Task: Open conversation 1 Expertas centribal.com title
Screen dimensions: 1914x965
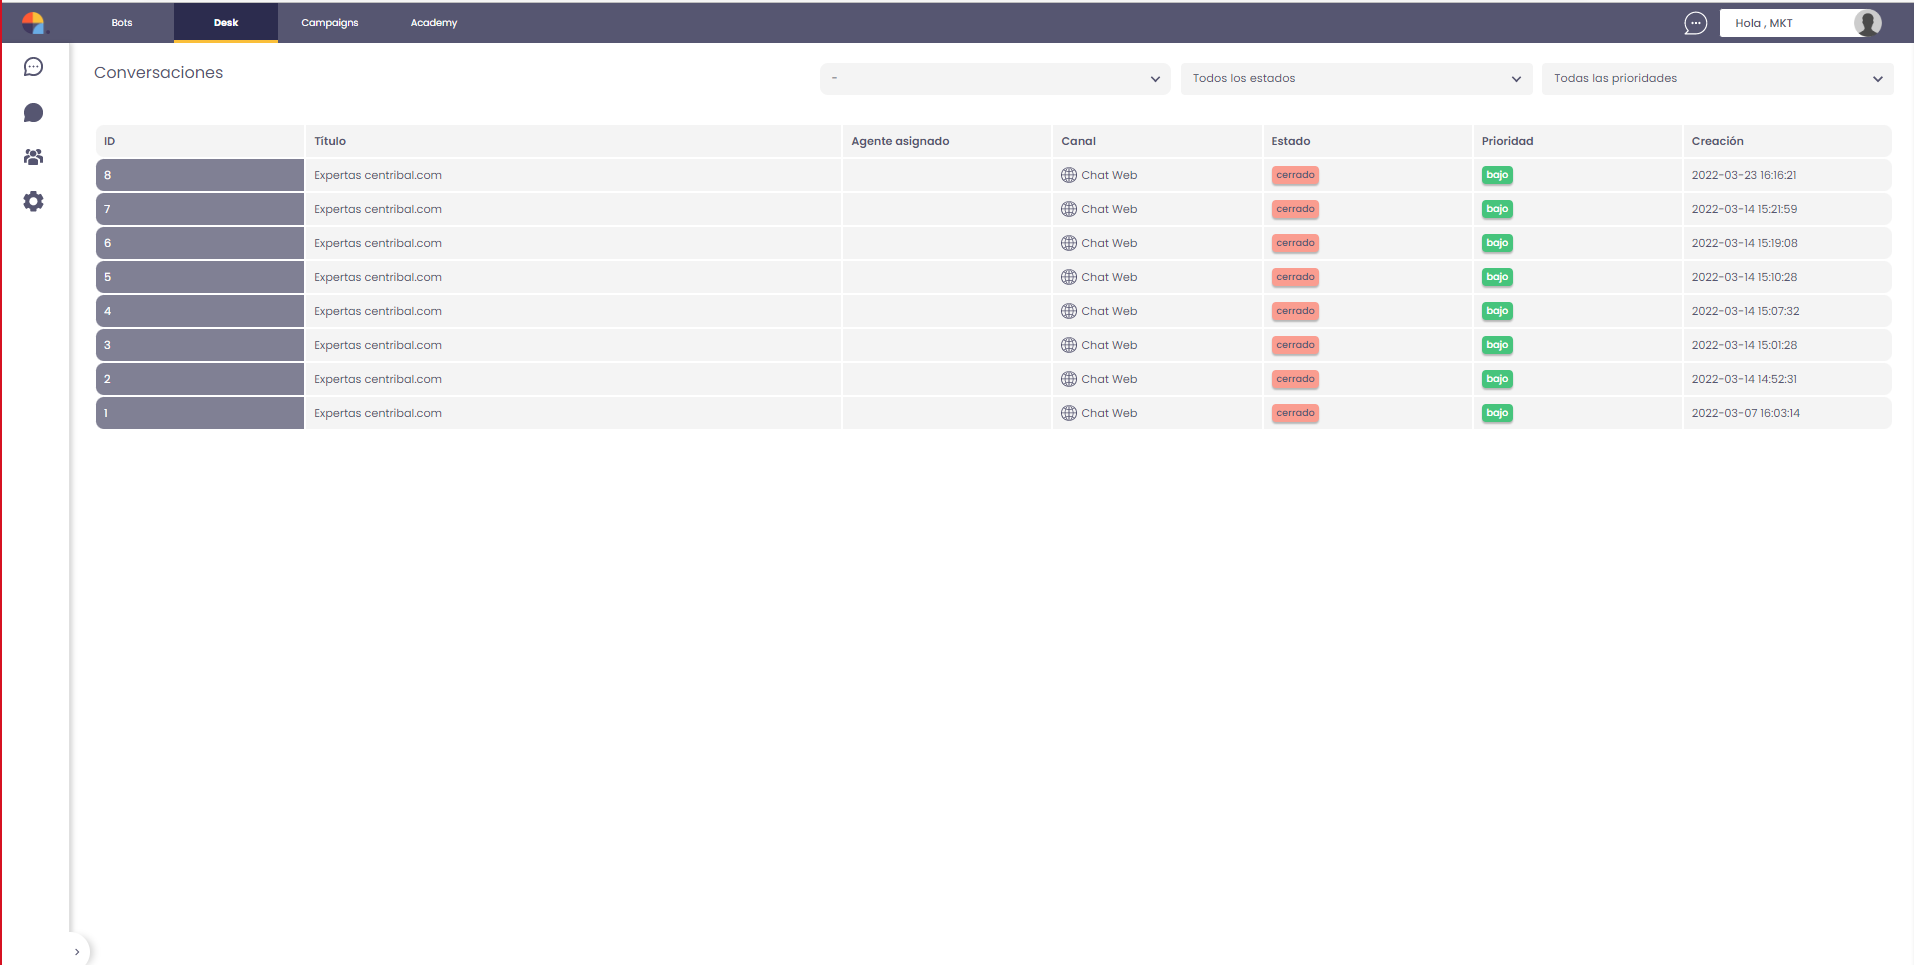Action: point(378,413)
